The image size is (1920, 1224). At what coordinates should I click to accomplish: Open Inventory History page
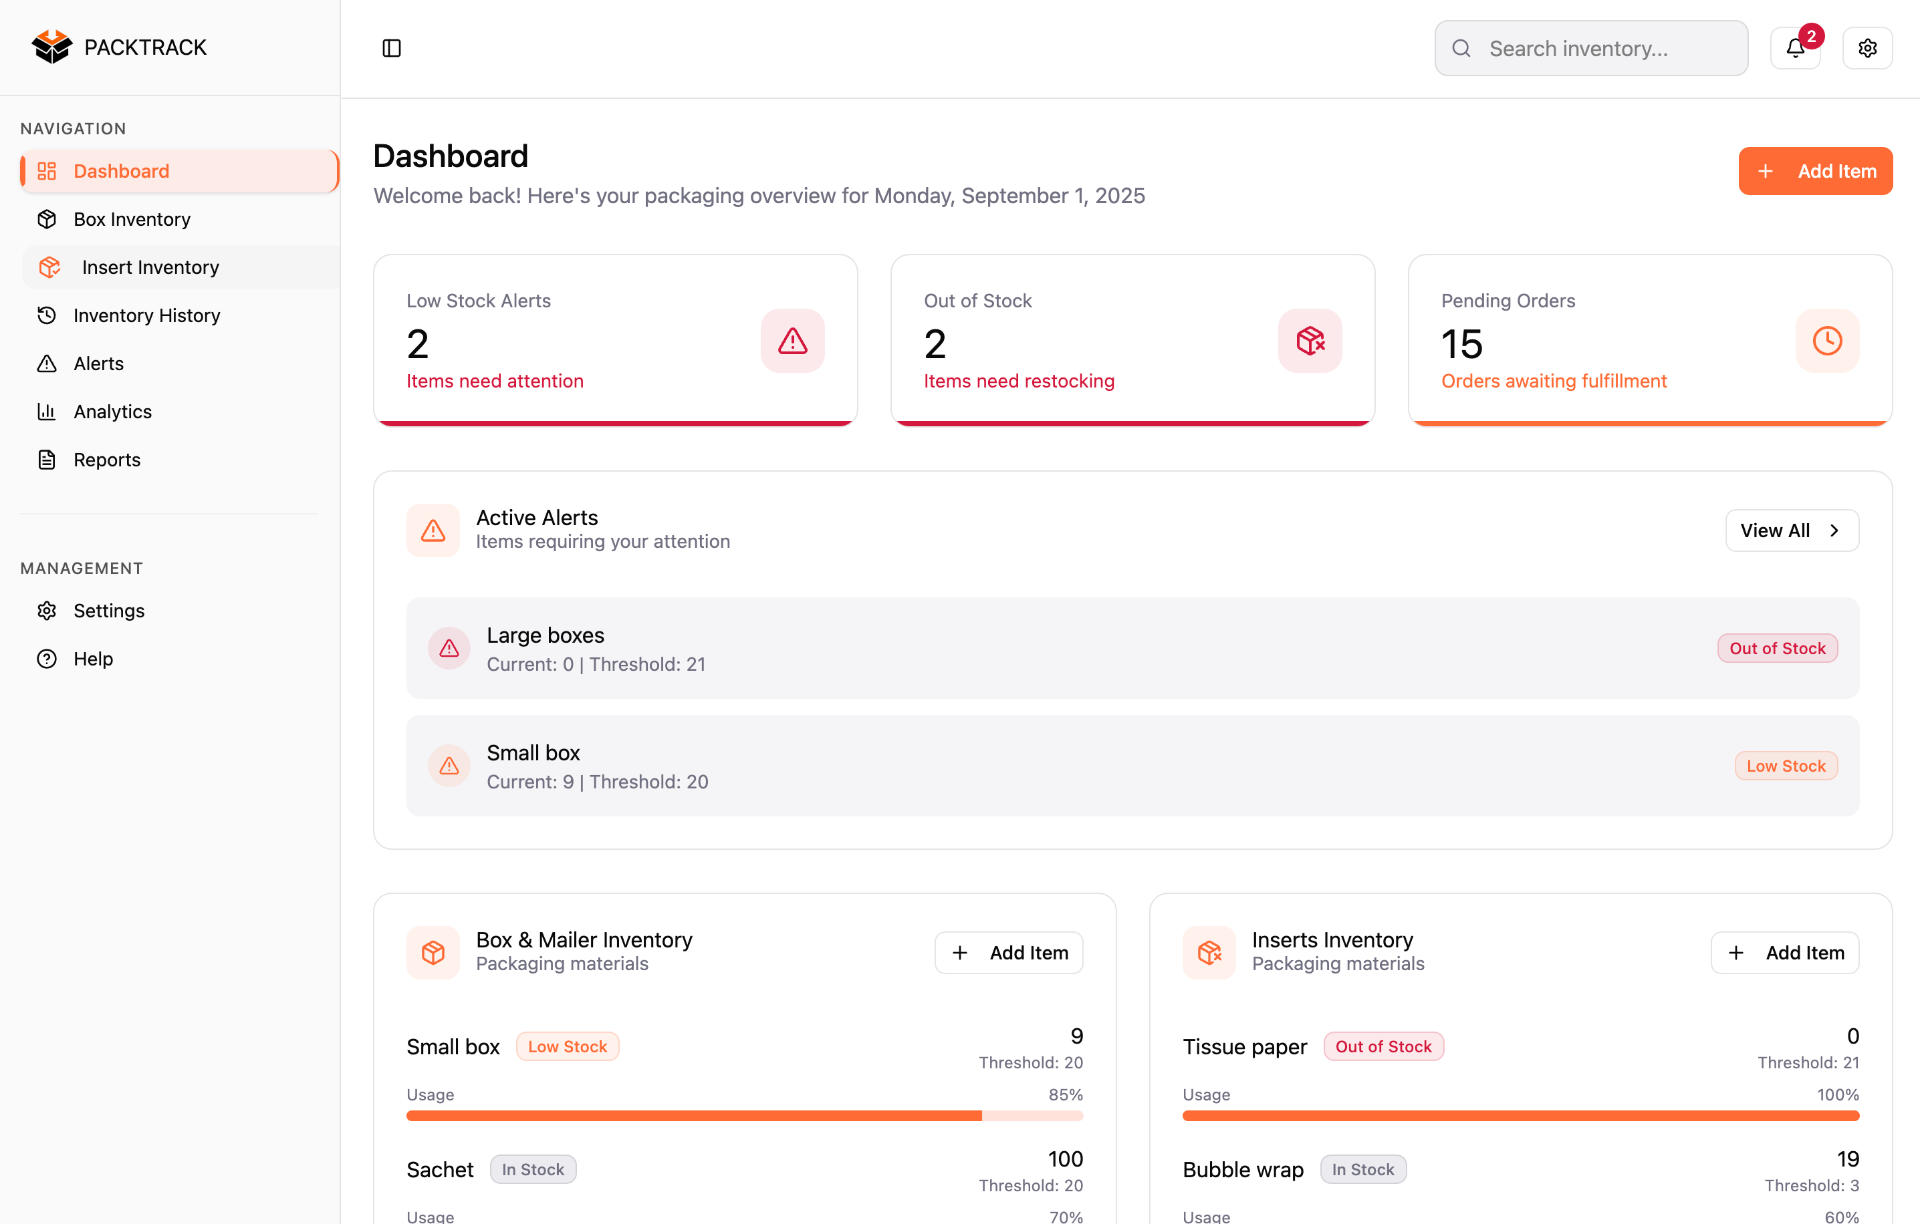147,315
